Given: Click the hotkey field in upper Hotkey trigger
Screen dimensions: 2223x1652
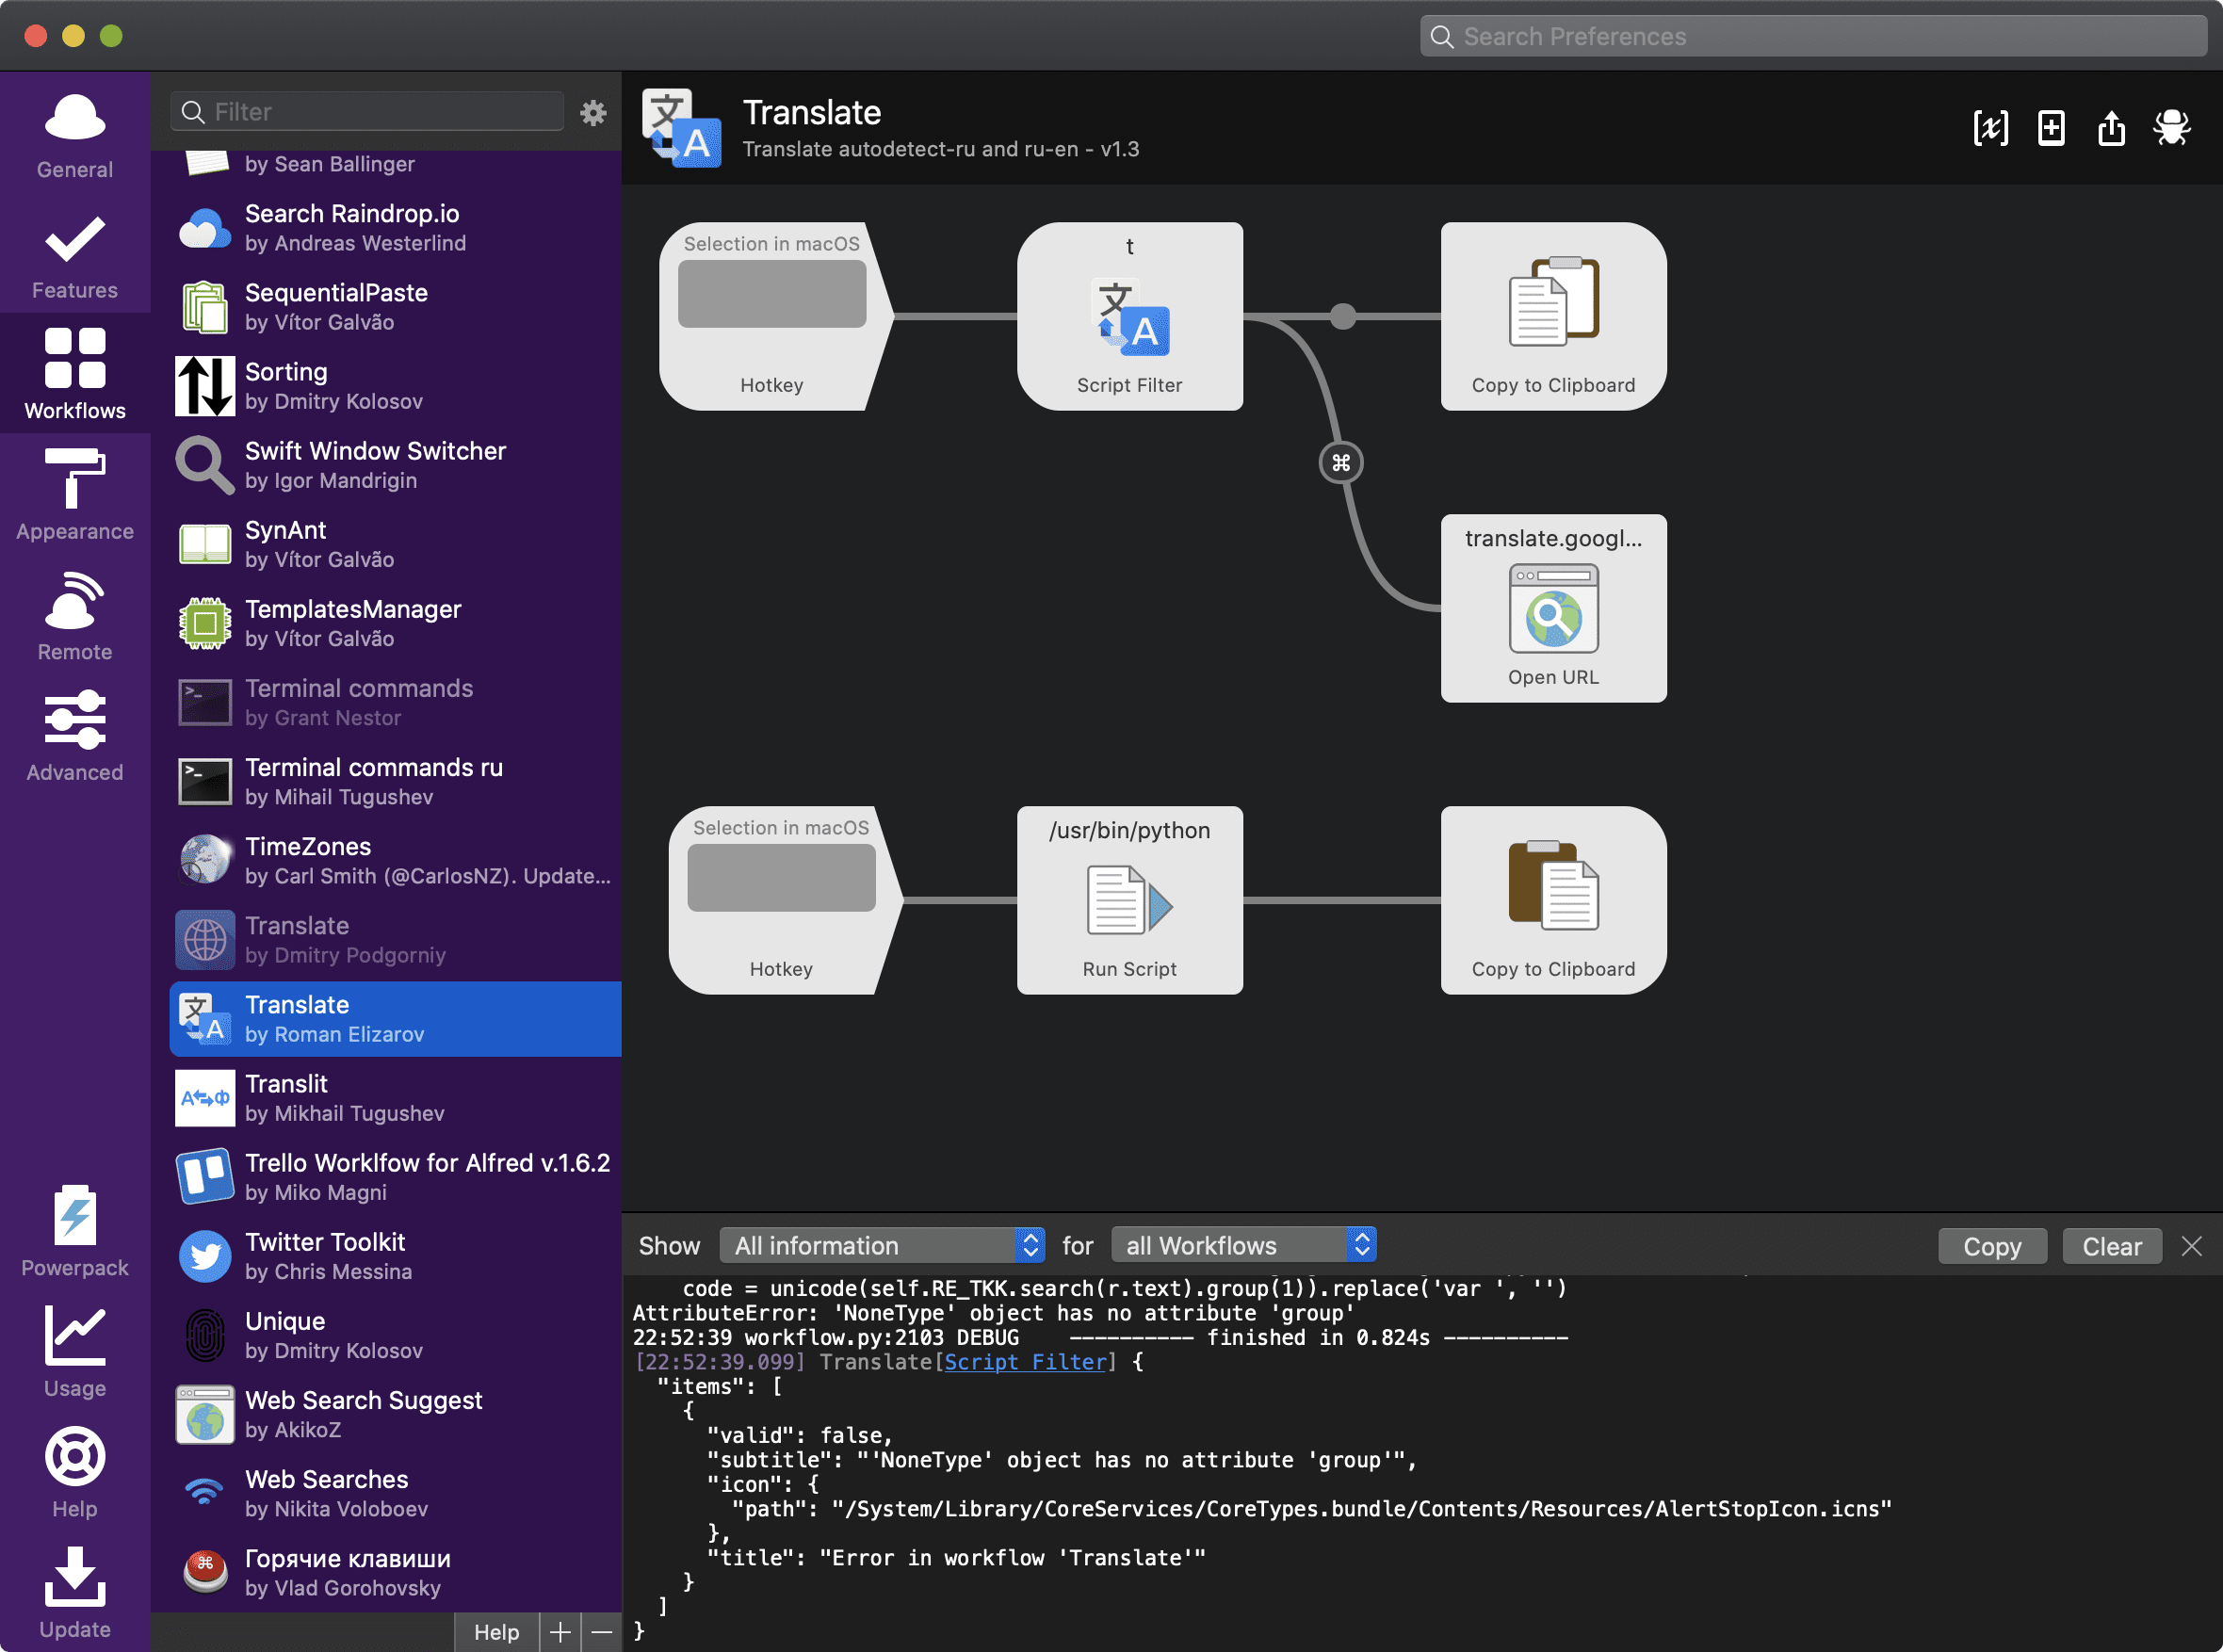Looking at the screenshot, I should coord(772,294).
